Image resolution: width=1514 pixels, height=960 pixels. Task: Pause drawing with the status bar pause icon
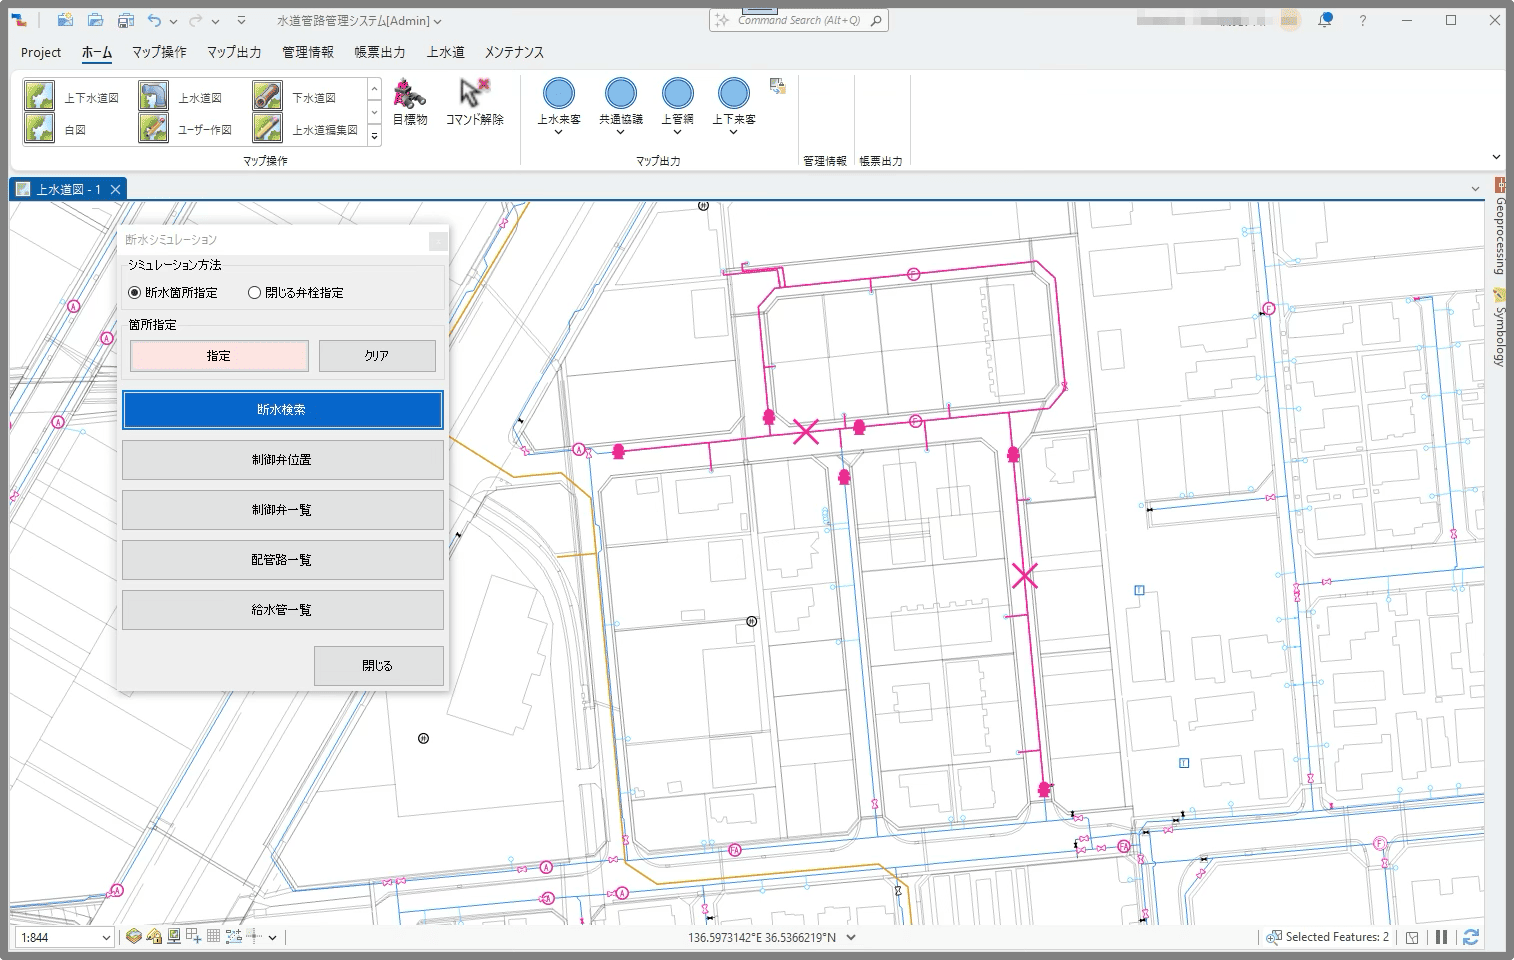pyautogui.click(x=1441, y=937)
